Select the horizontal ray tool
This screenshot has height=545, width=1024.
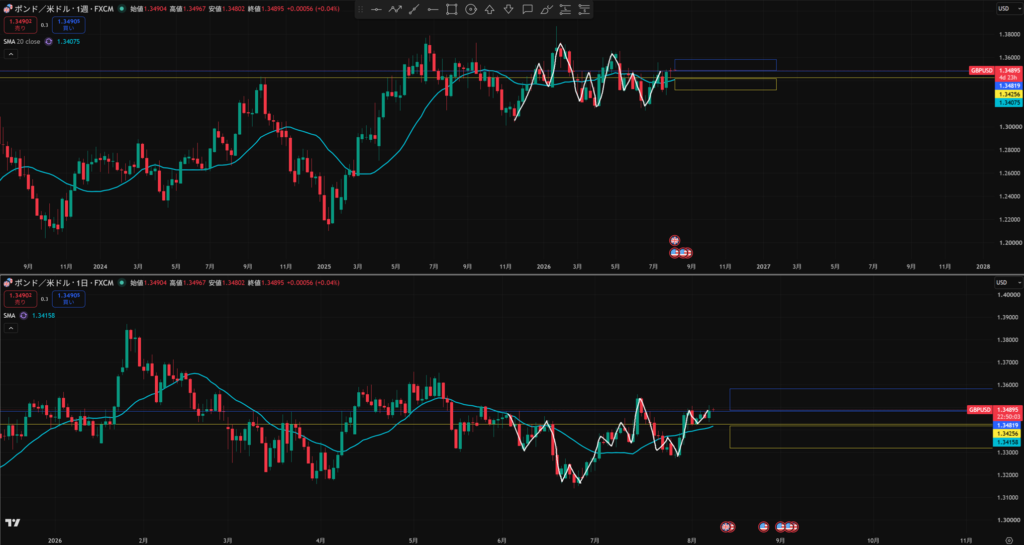click(433, 9)
